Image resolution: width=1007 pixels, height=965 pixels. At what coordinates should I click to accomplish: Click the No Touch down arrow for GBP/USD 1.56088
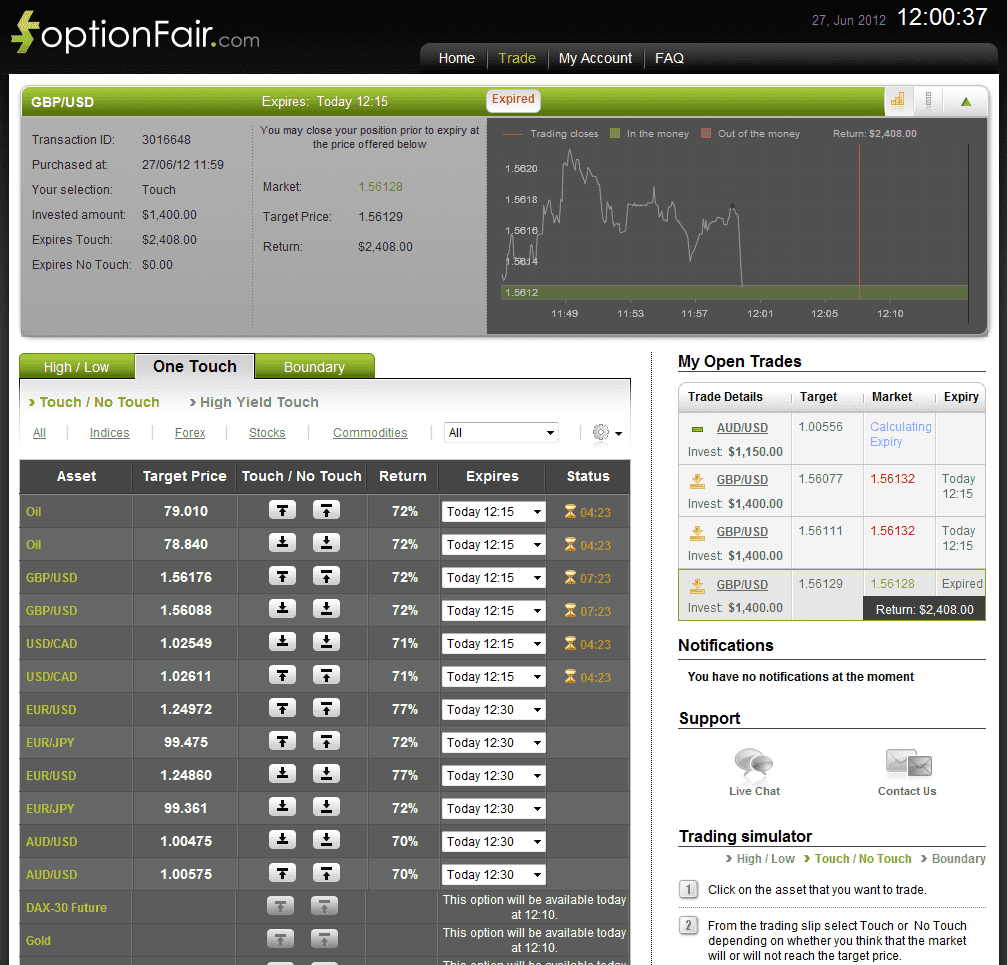pos(325,610)
